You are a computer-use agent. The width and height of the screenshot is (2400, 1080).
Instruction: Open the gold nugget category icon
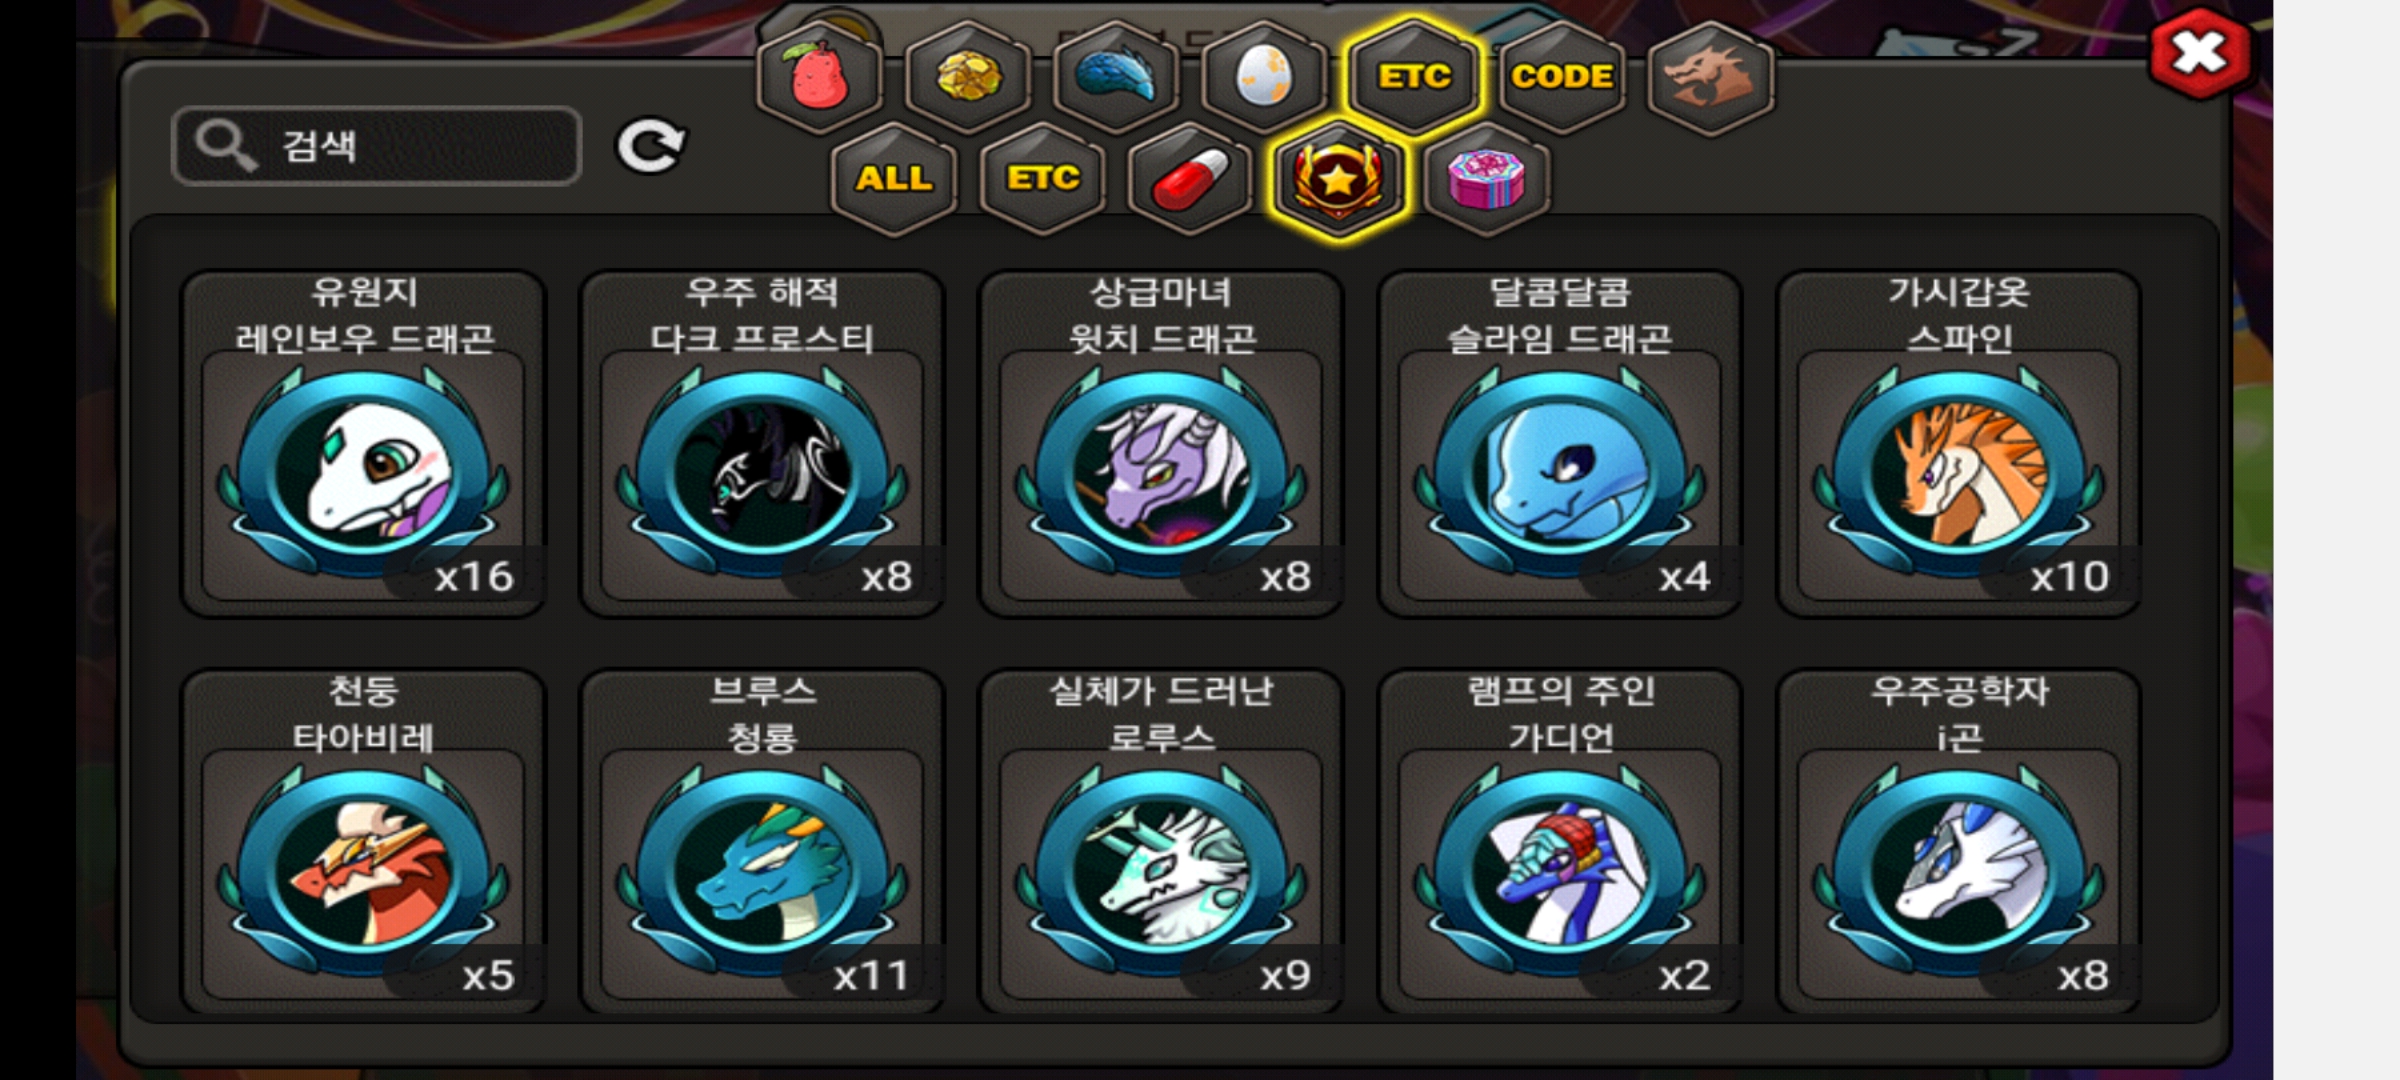pyautogui.click(x=968, y=77)
